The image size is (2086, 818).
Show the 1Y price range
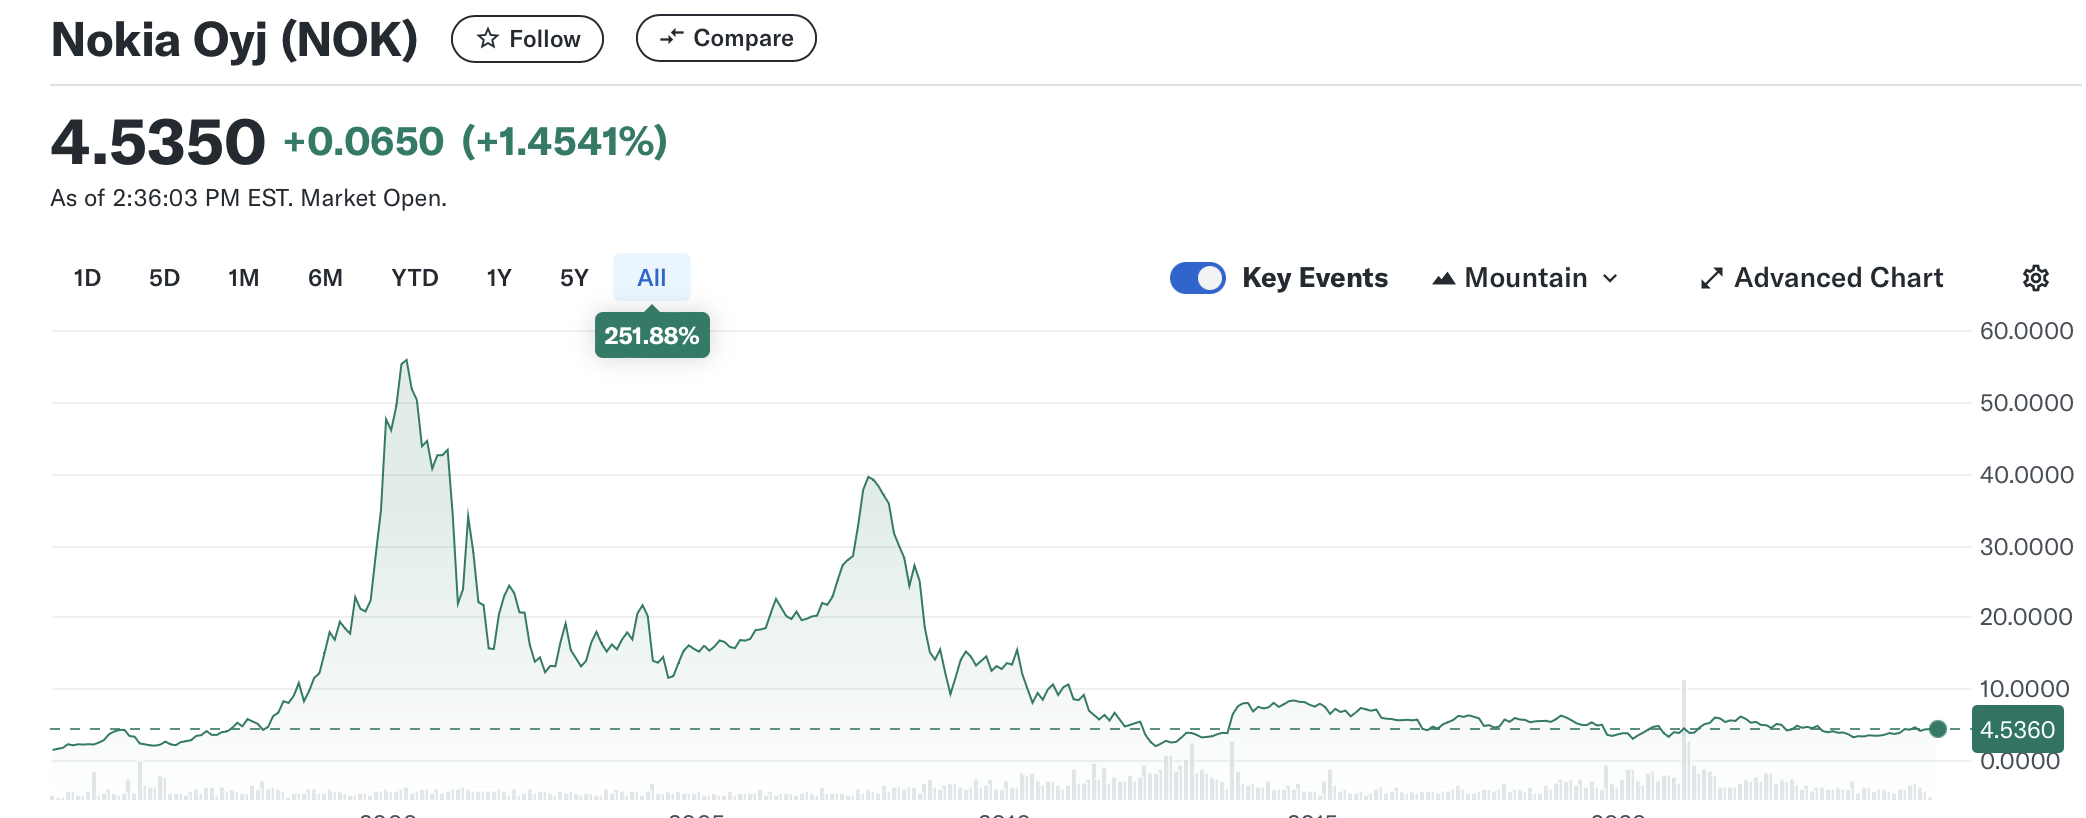tap(499, 278)
